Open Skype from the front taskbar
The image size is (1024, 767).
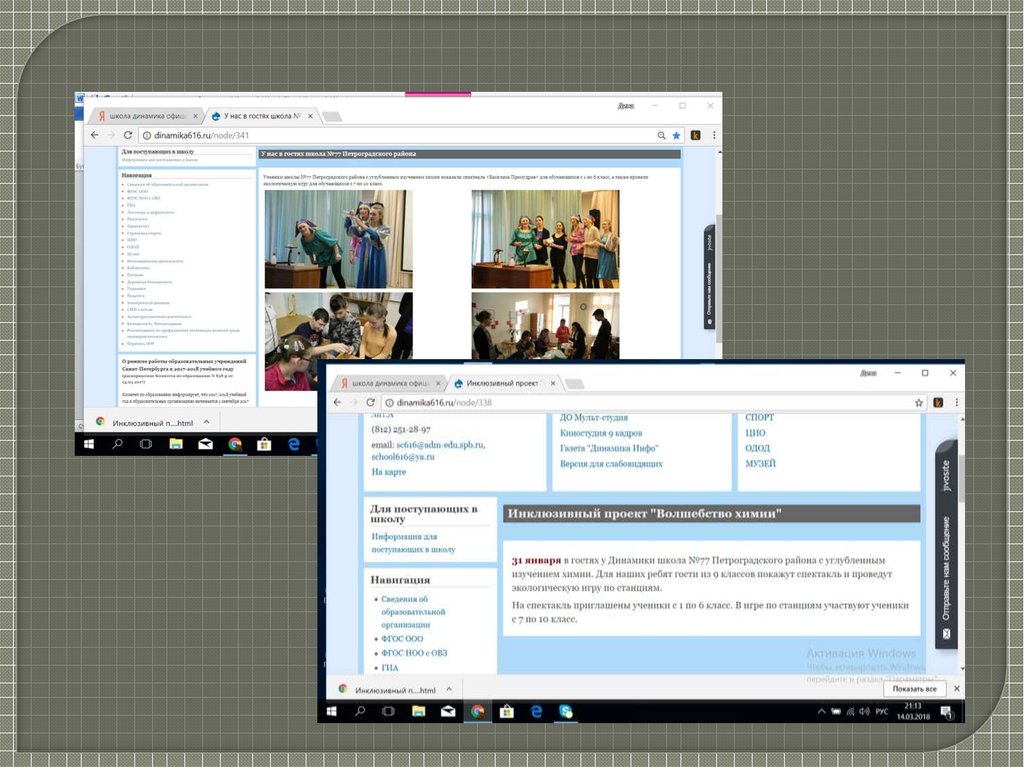pos(566,711)
